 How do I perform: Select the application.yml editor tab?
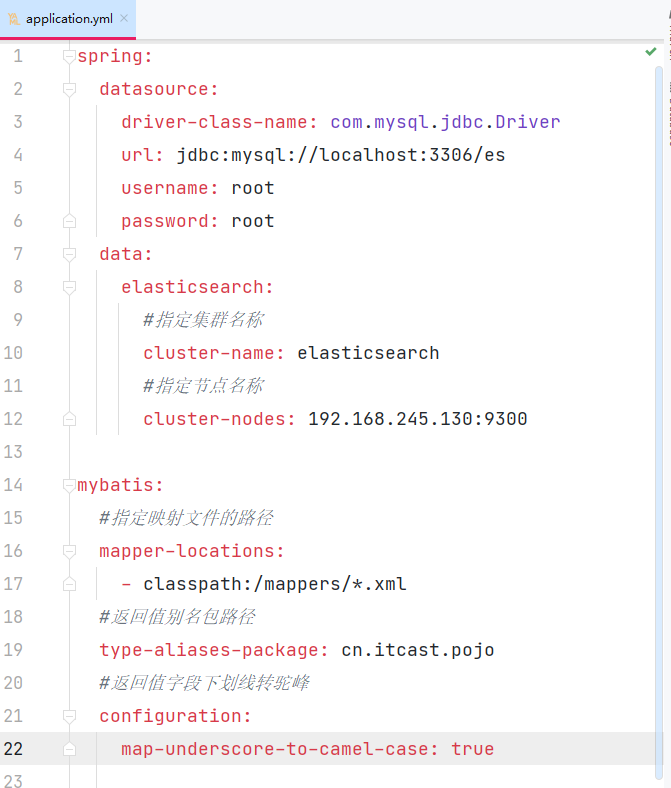pyautogui.click(x=68, y=19)
